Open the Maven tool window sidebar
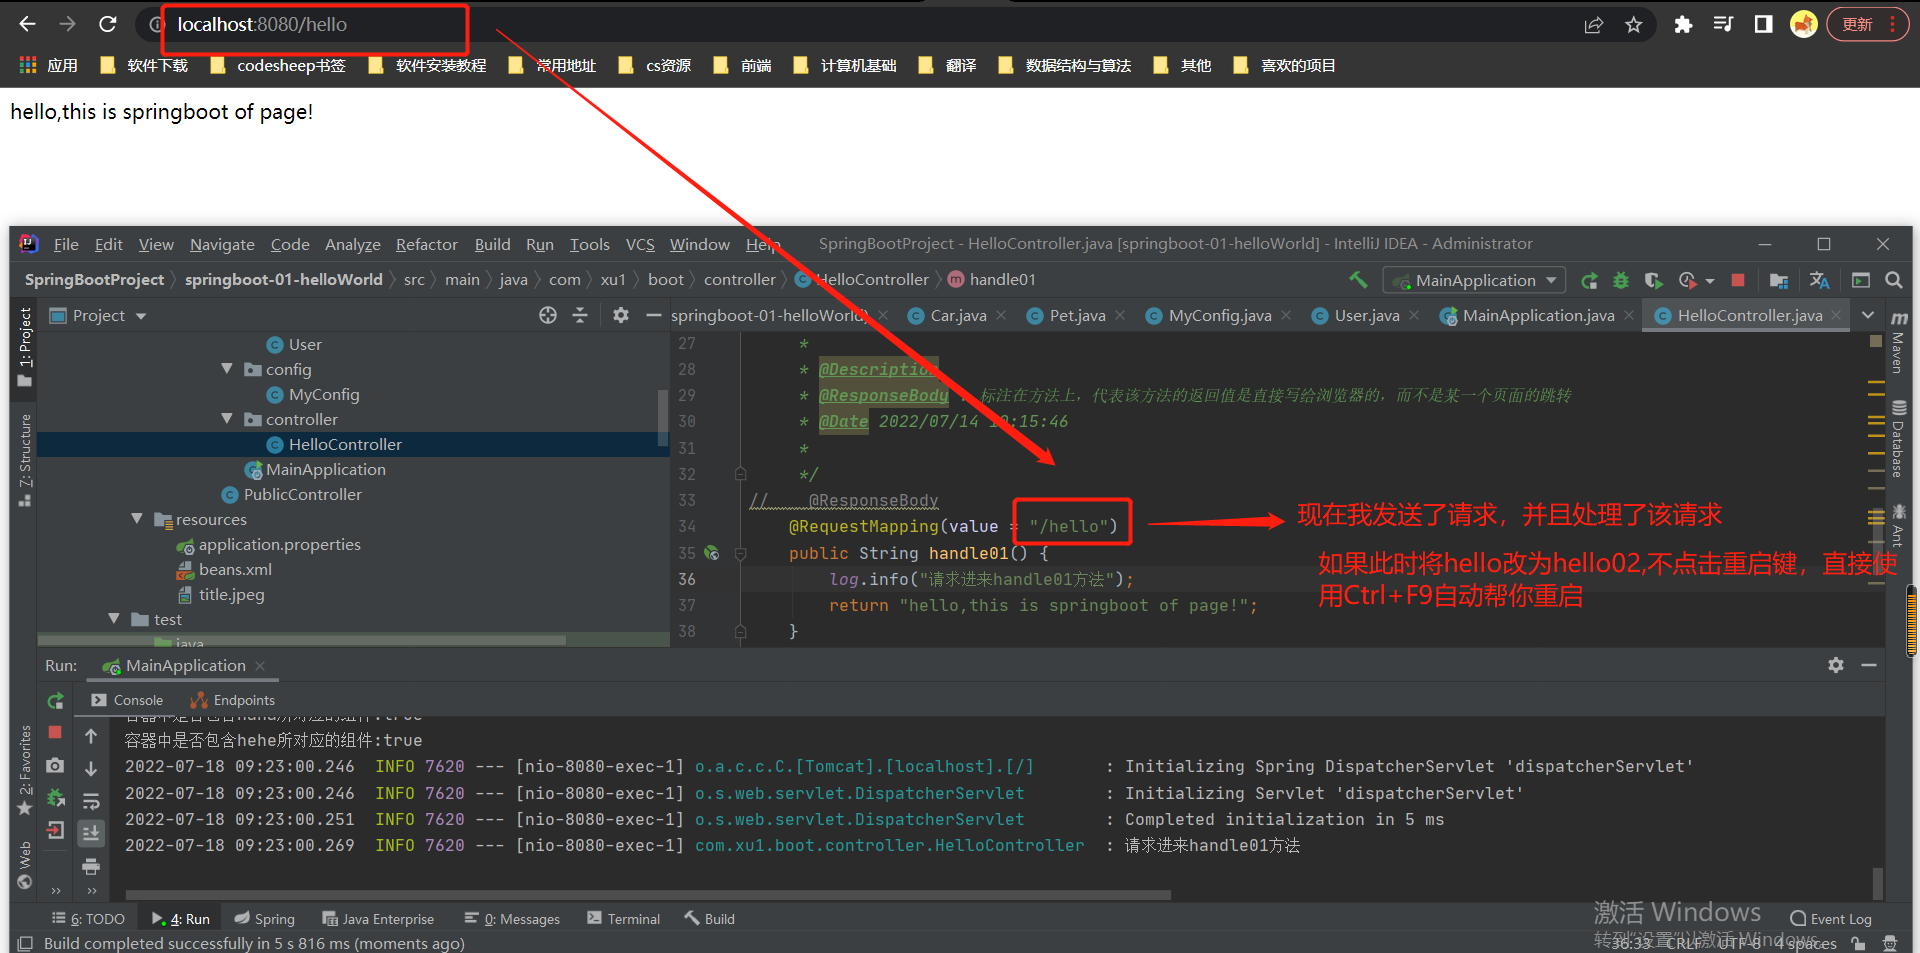Viewport: 1920px width, 953px height. tap(1898, 344)
